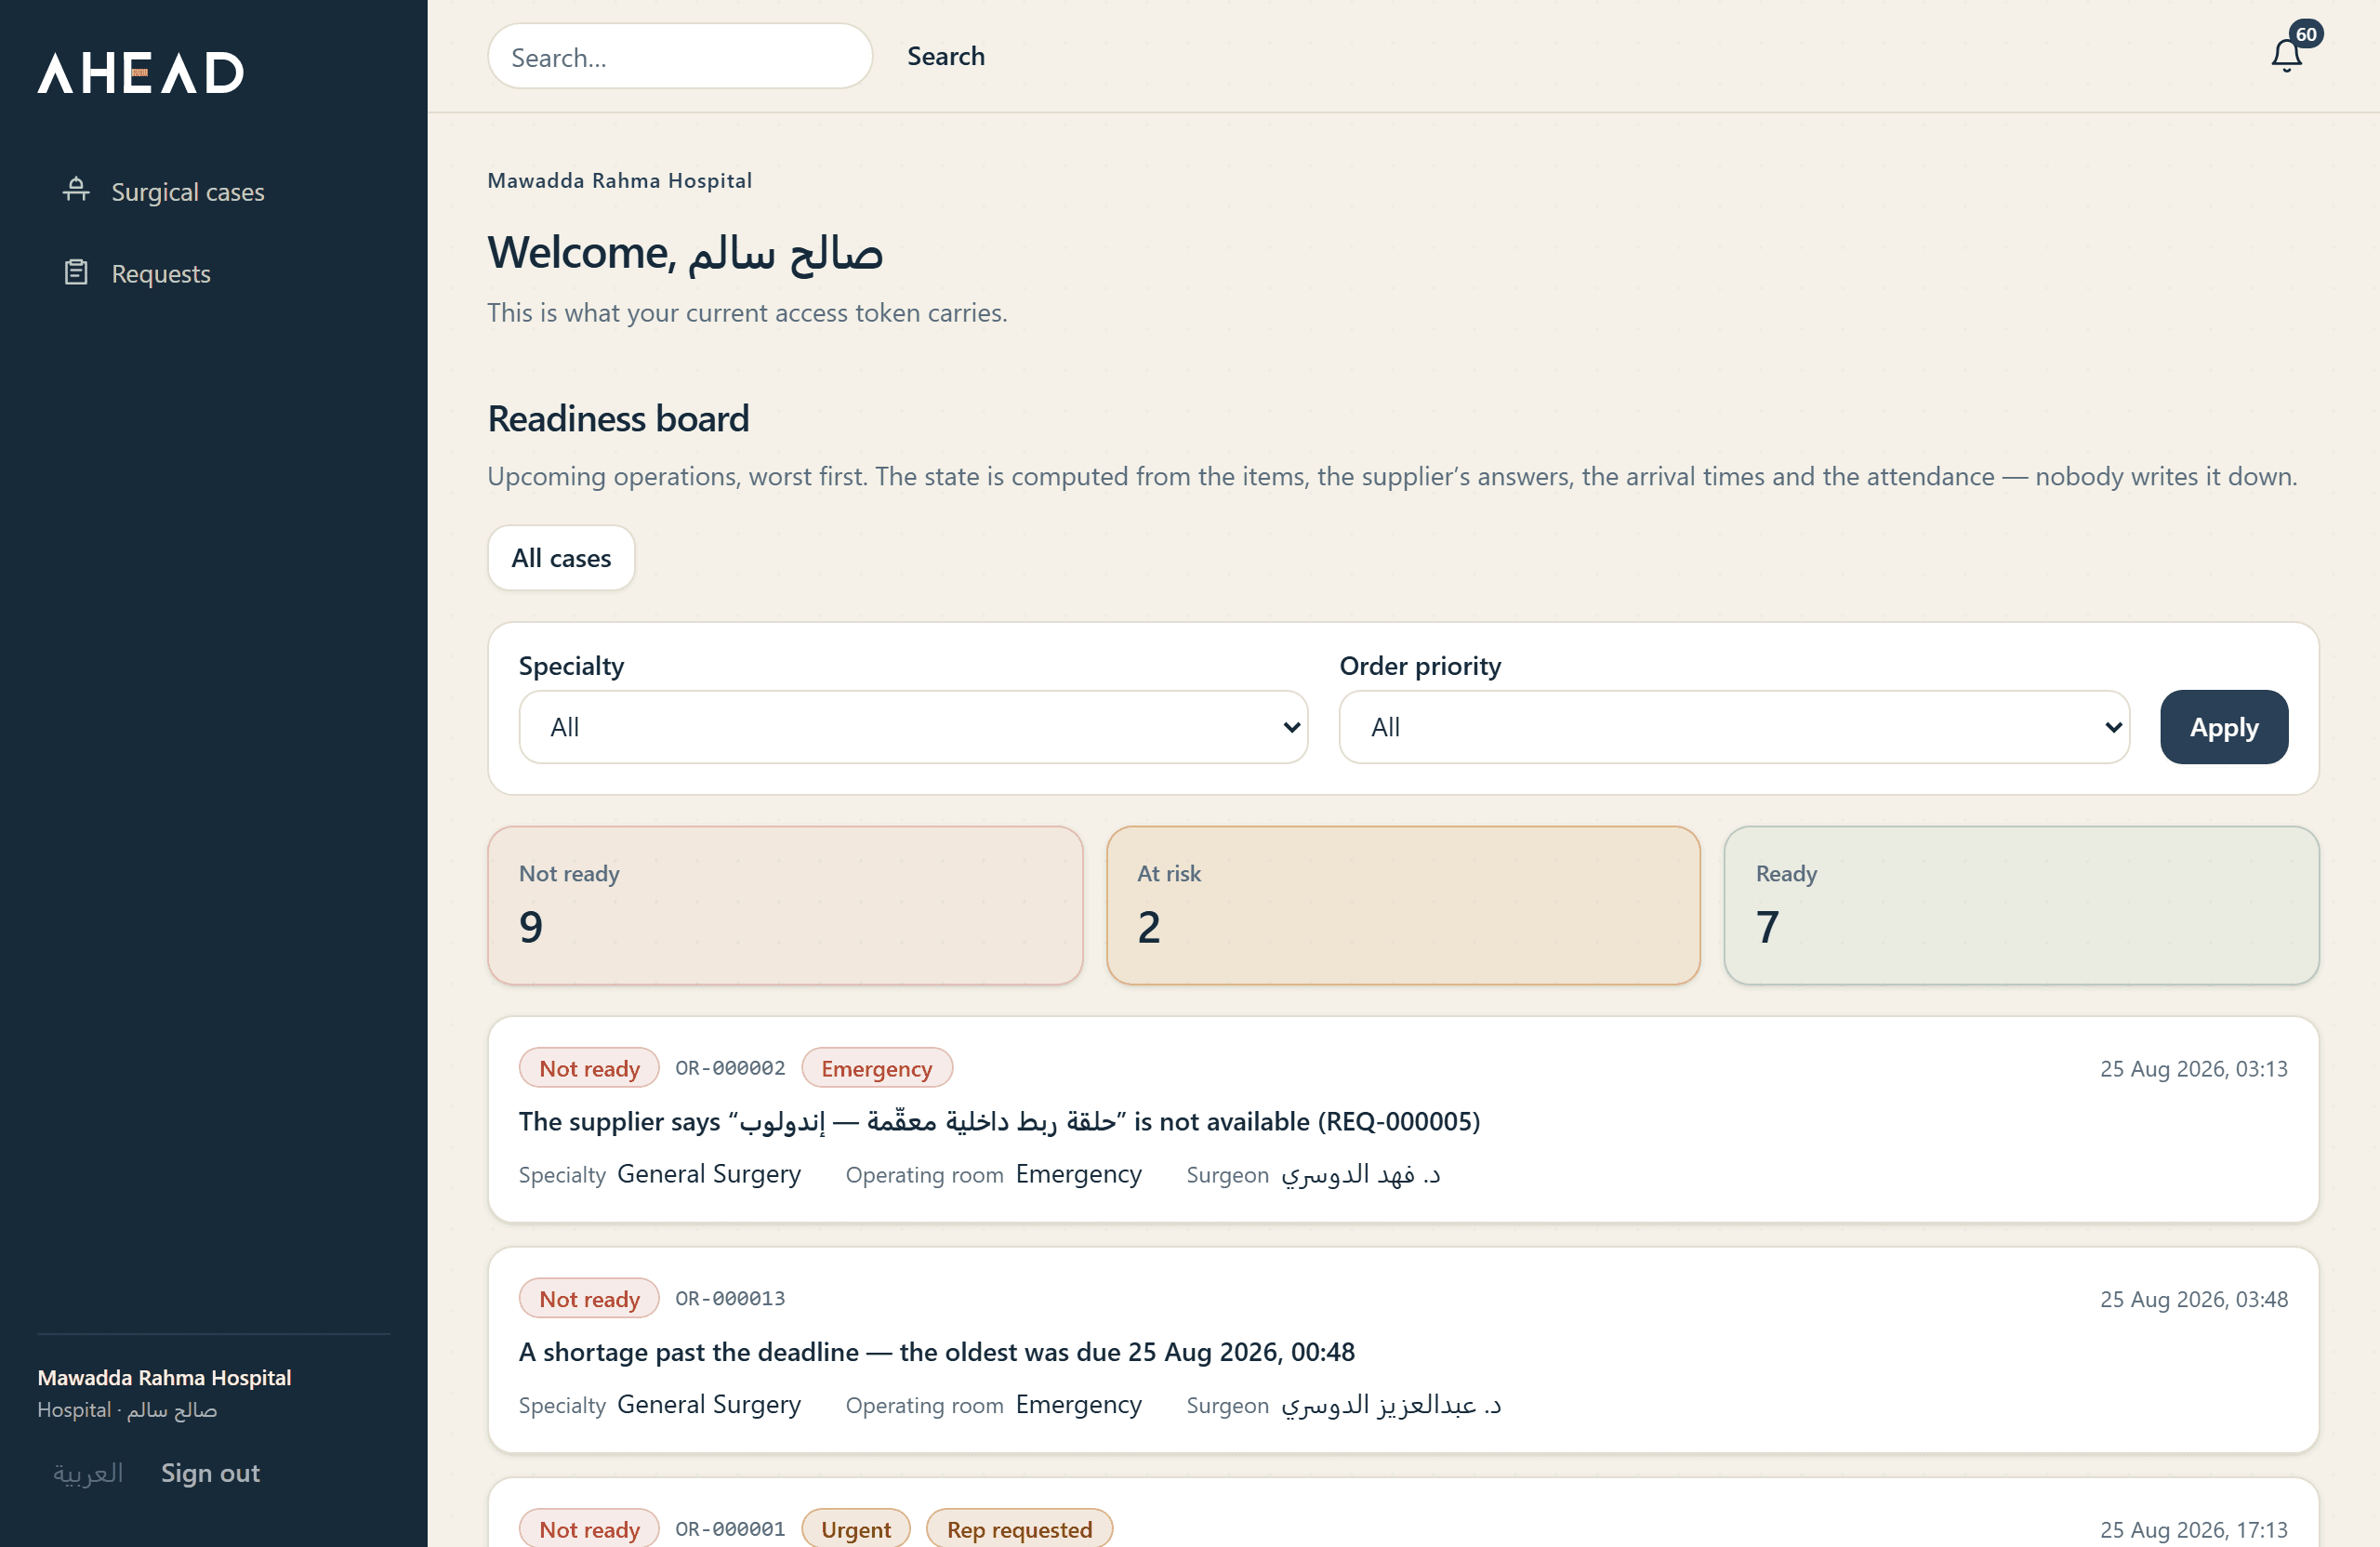Screen dimensions: 2380x1547
Task: Open case OR-000013 card
Action: 1403,1350
